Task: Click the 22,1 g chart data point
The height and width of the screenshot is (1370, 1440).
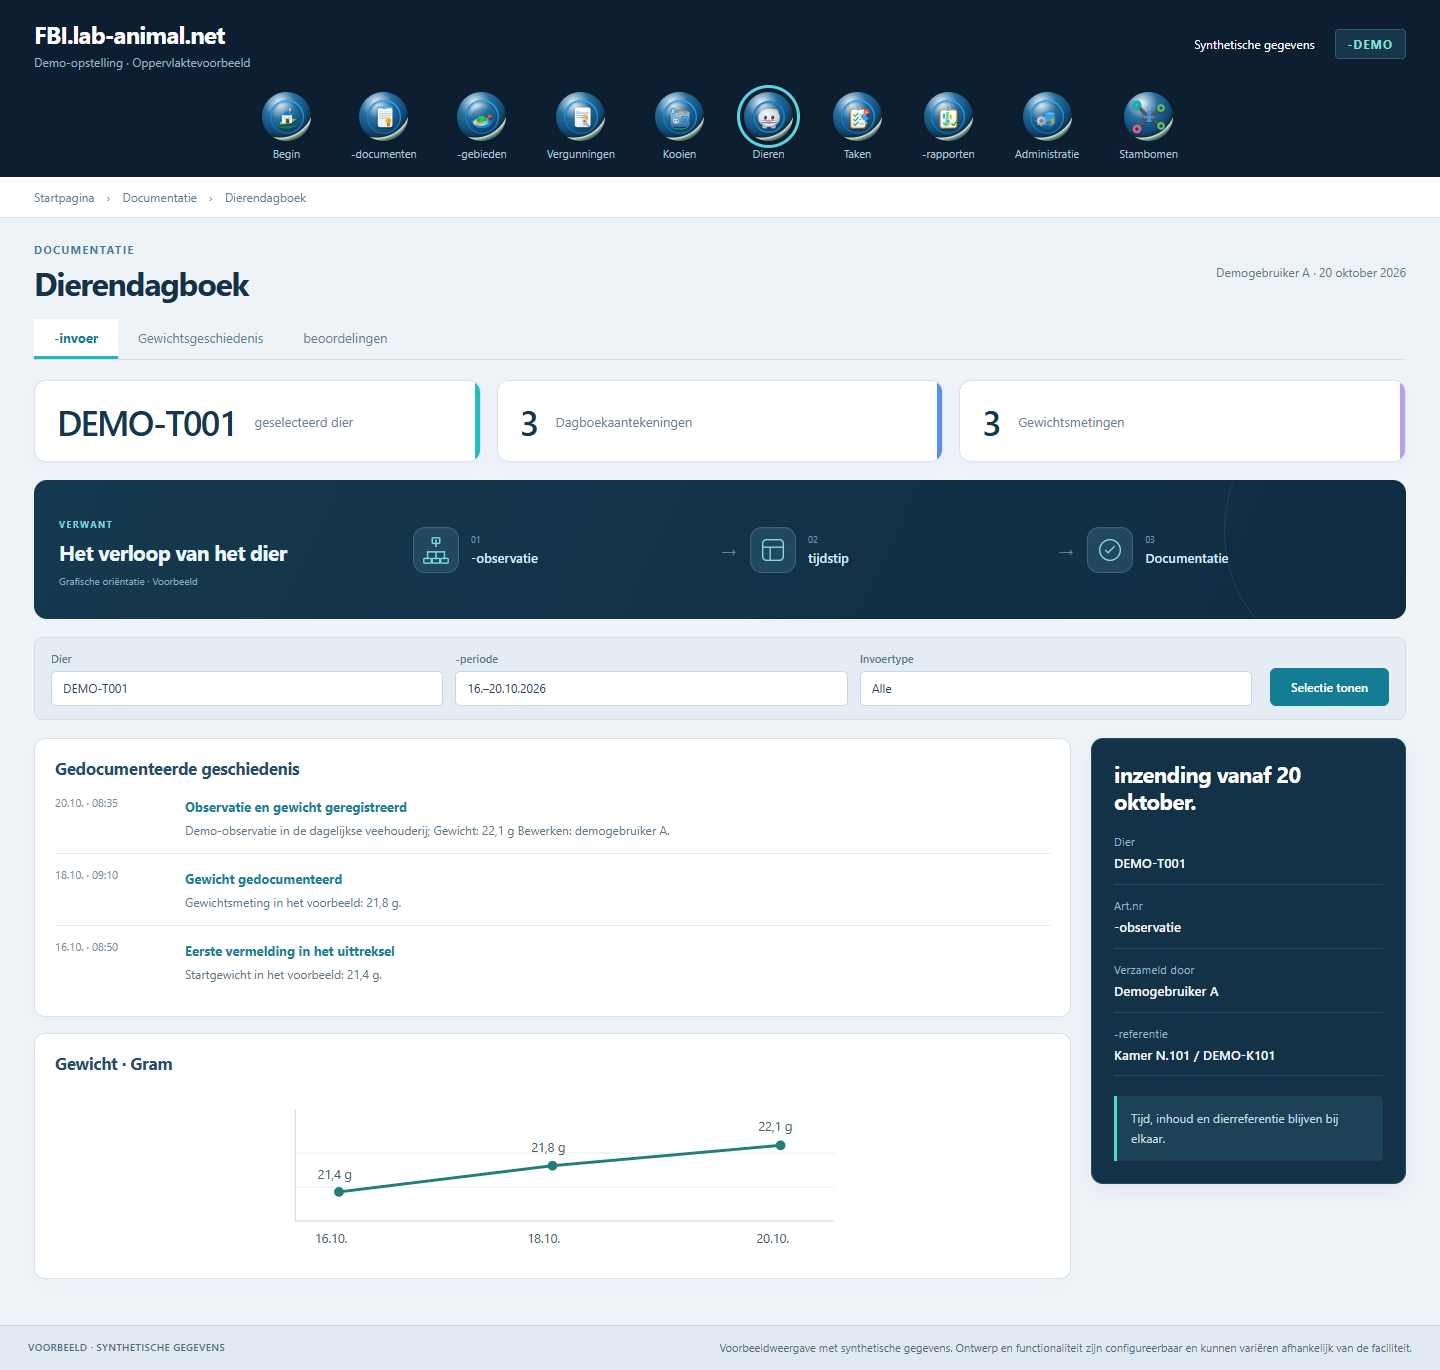Action: click(x=780, y=1145)
